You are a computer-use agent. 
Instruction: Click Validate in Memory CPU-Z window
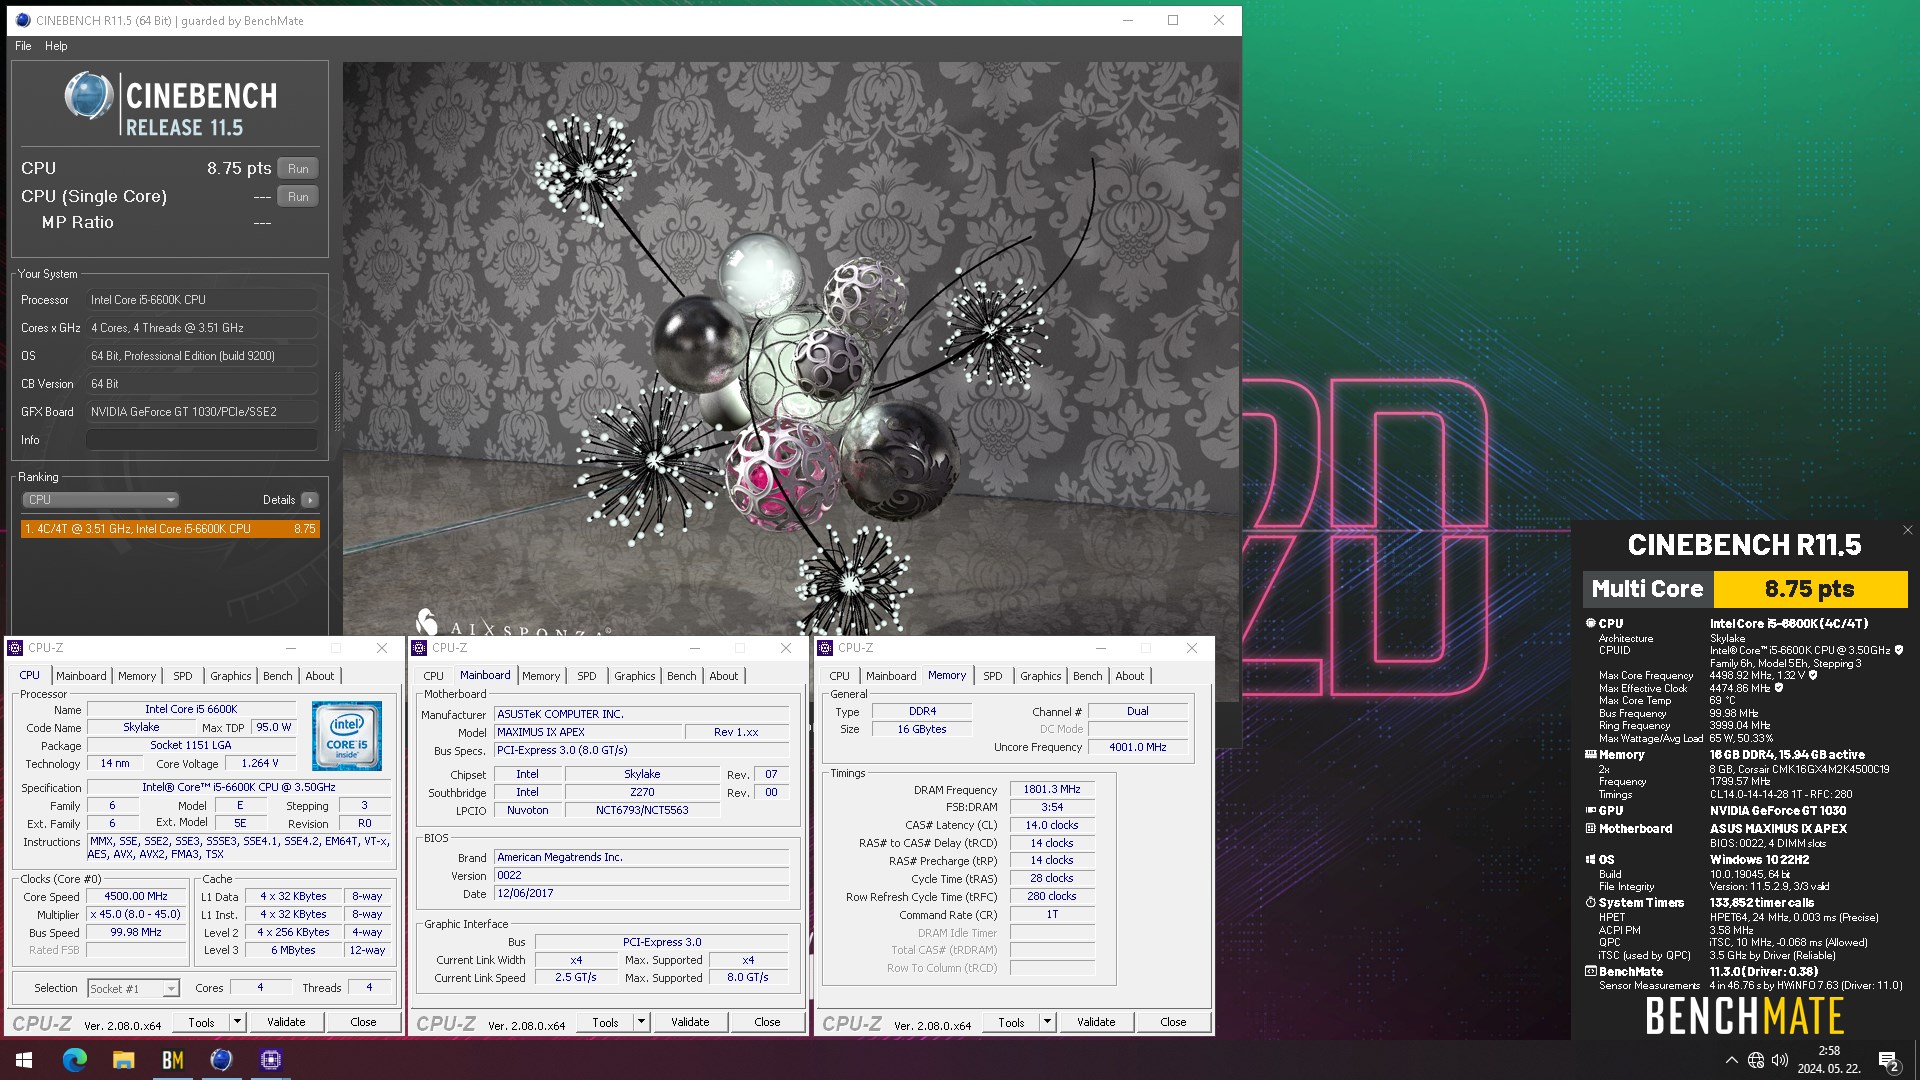[1096, 1022]
